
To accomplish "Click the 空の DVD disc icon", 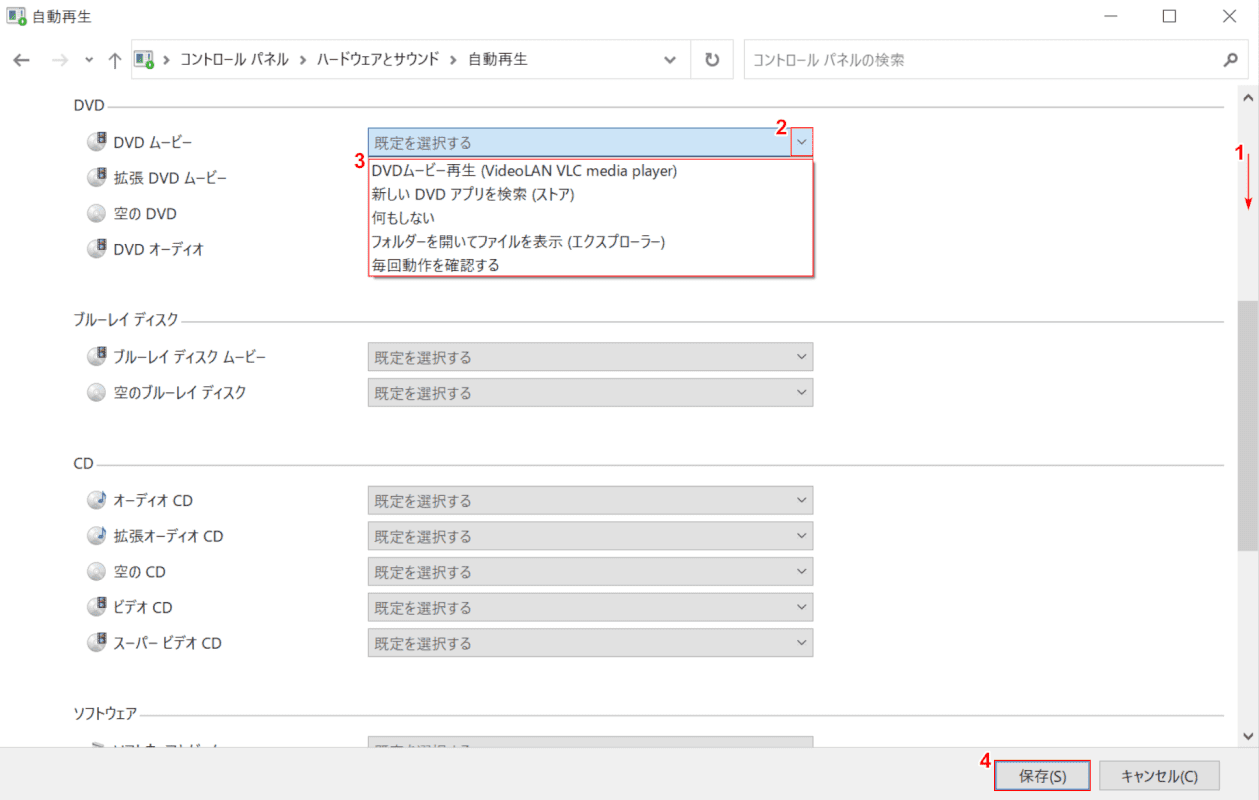I will click(x=96, y=213).
